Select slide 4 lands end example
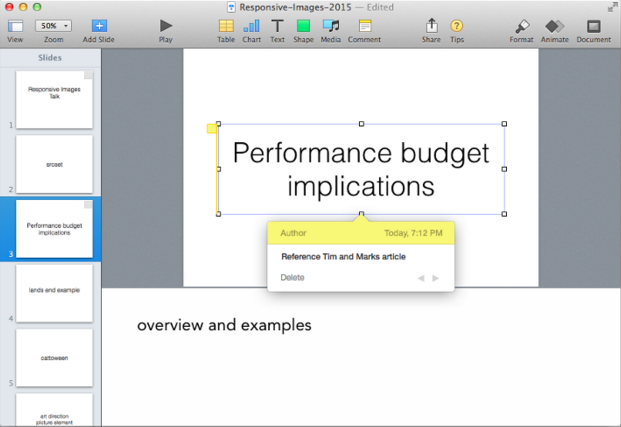This screenshot has width=621, height=427. click(x=54, y=293)
